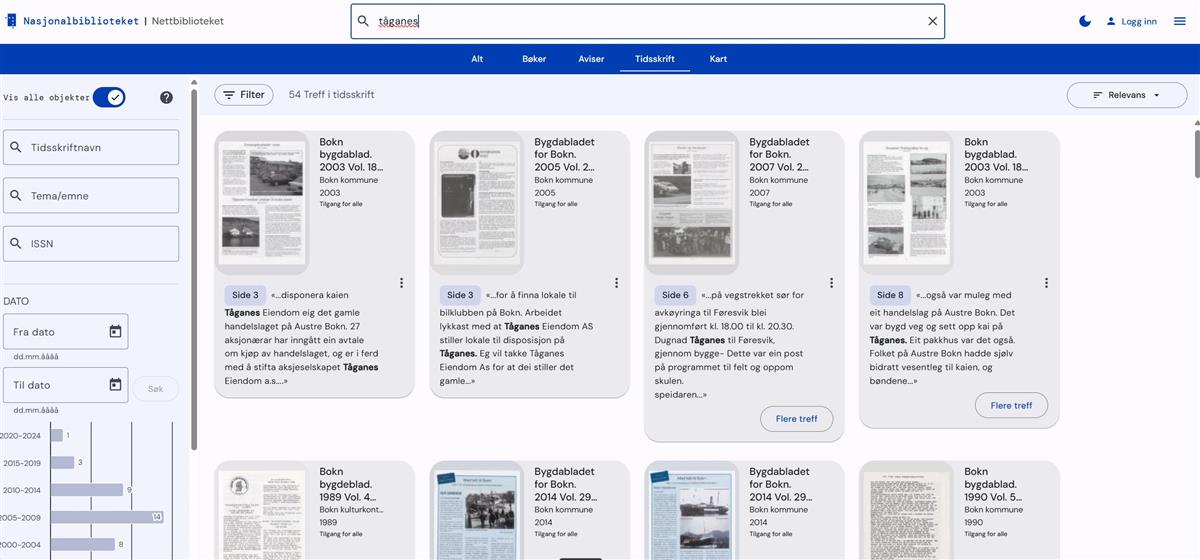The height and width of the screenshot is (560, 1200).
Task: Expand the Filter panel button
Action: pos(244,95)
